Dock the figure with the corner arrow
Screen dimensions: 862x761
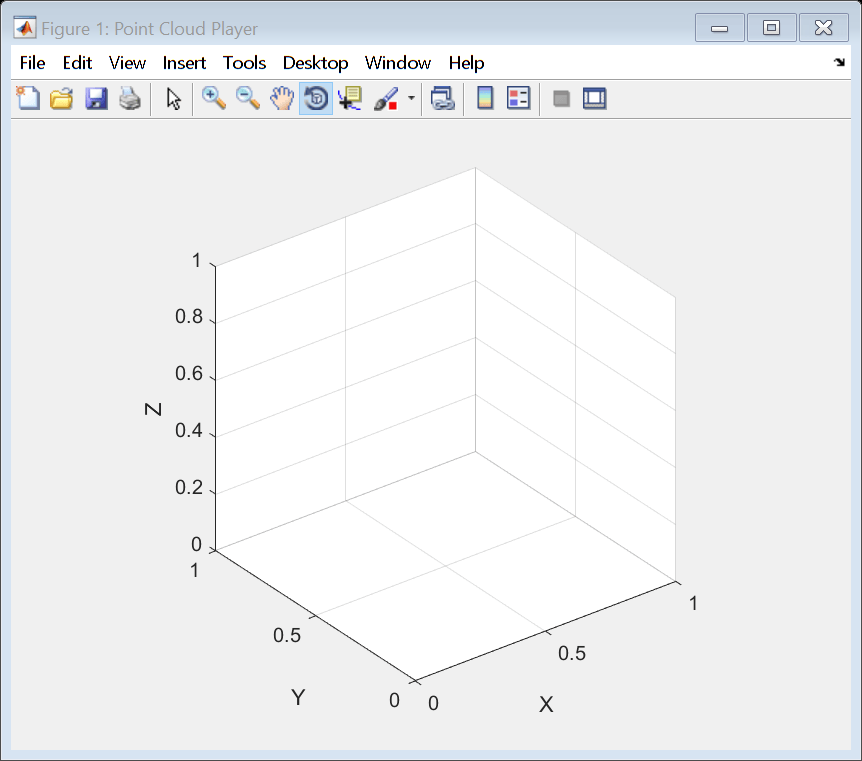(x=839, y=62)
